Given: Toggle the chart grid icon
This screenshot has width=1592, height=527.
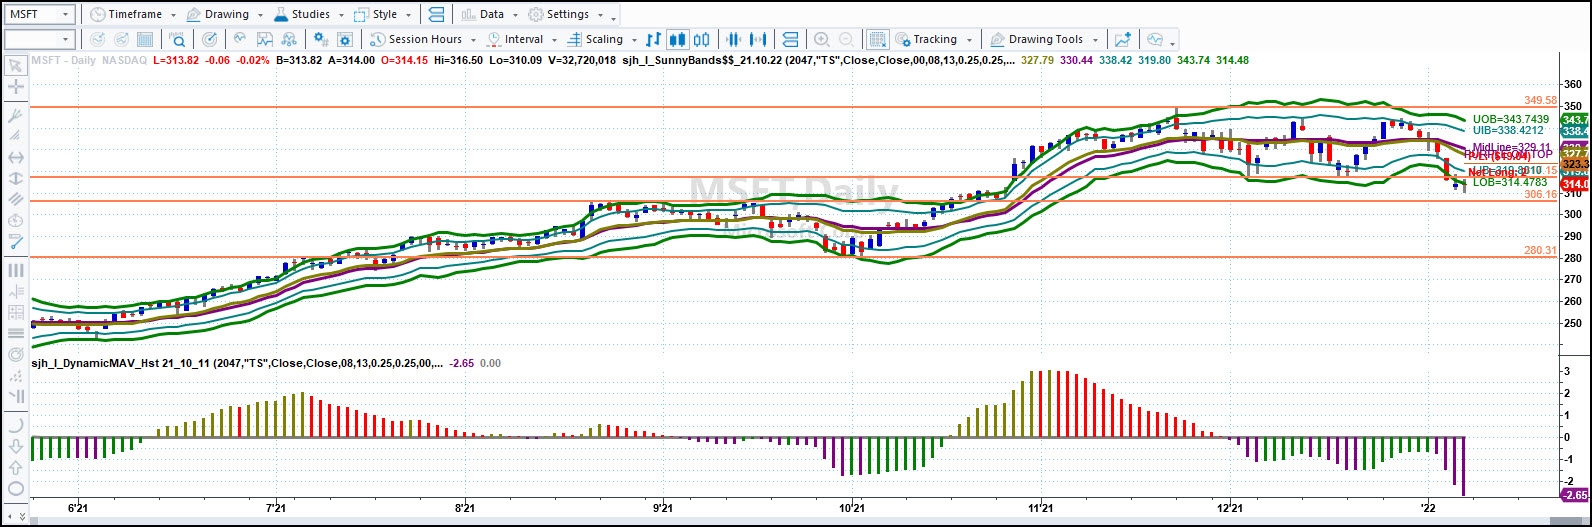Looking at the screenshot, I should tap(877, 39).
